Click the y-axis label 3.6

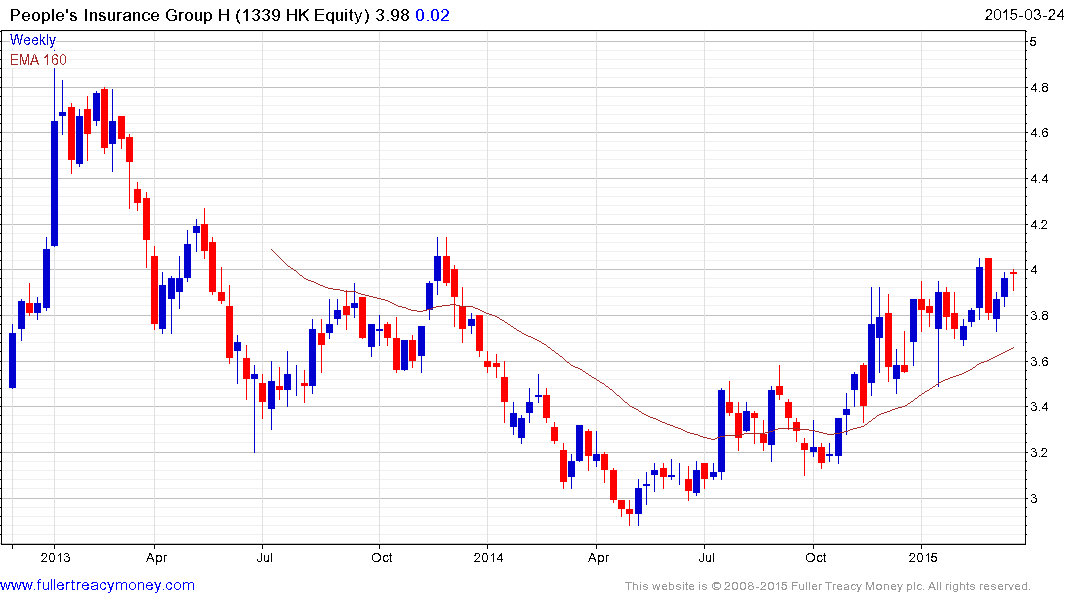click(1039, 361)
